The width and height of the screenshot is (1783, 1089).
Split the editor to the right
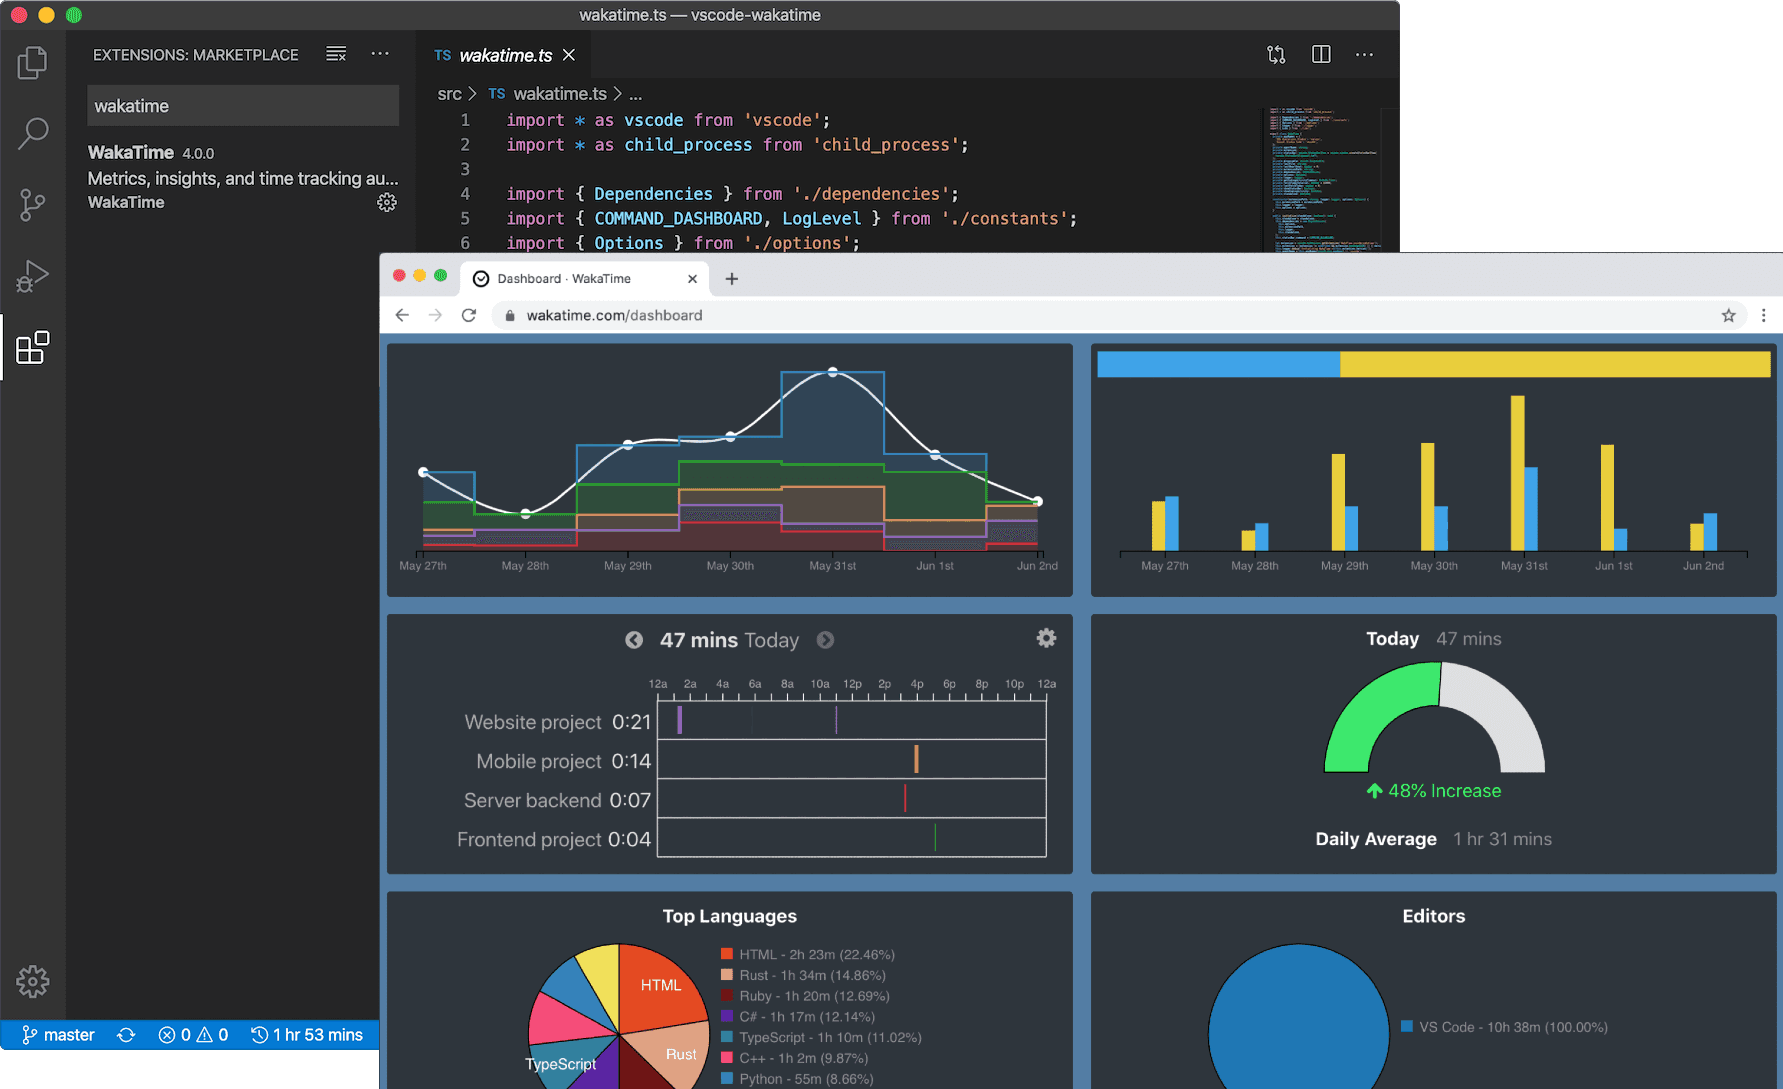point(1321,55)
